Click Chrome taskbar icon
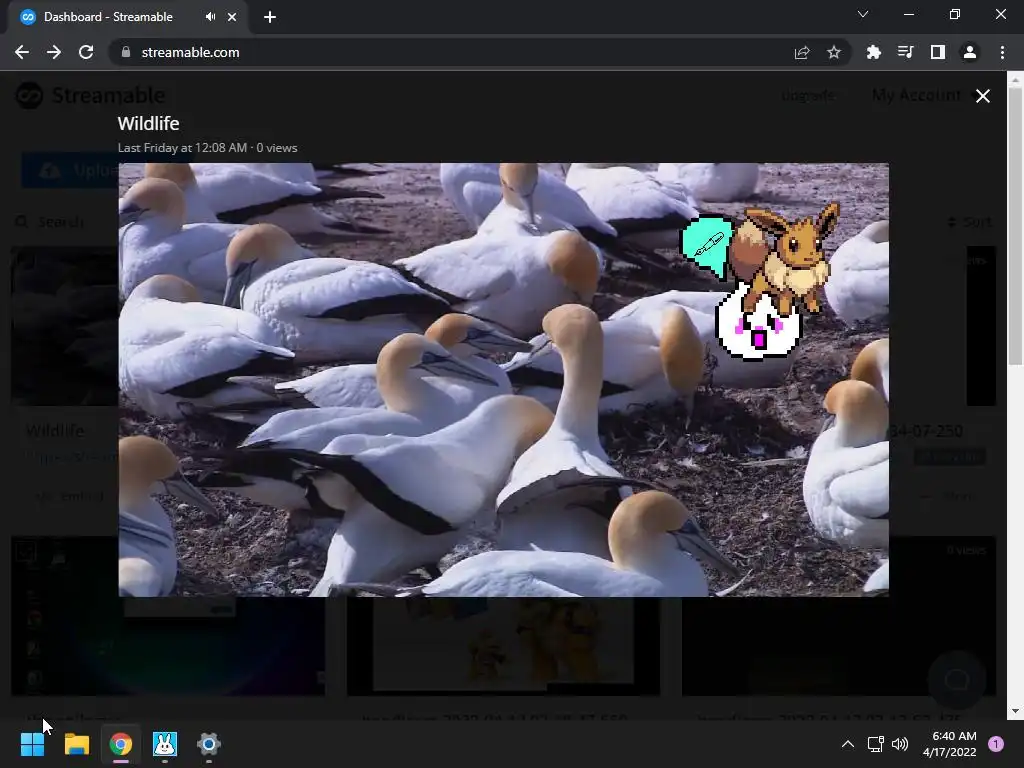1024x768 pixels. point(121,744)
